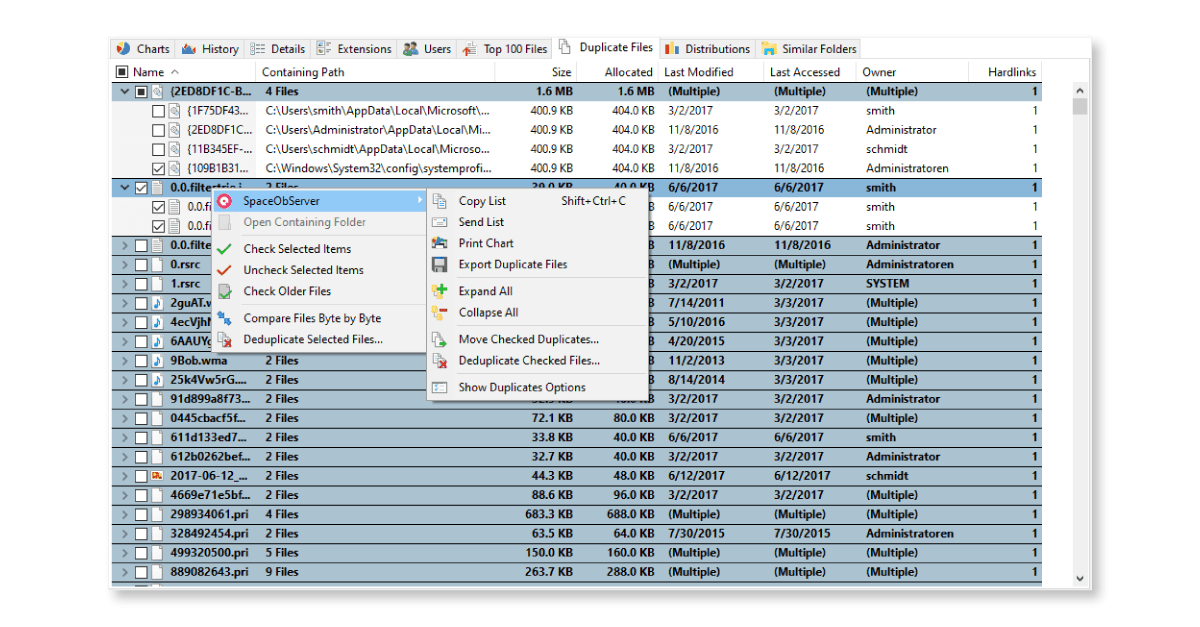Collapse the selected 0.filtertrie group owned by smith
This screenshot has height=627, width=1200.
[125, 188]
